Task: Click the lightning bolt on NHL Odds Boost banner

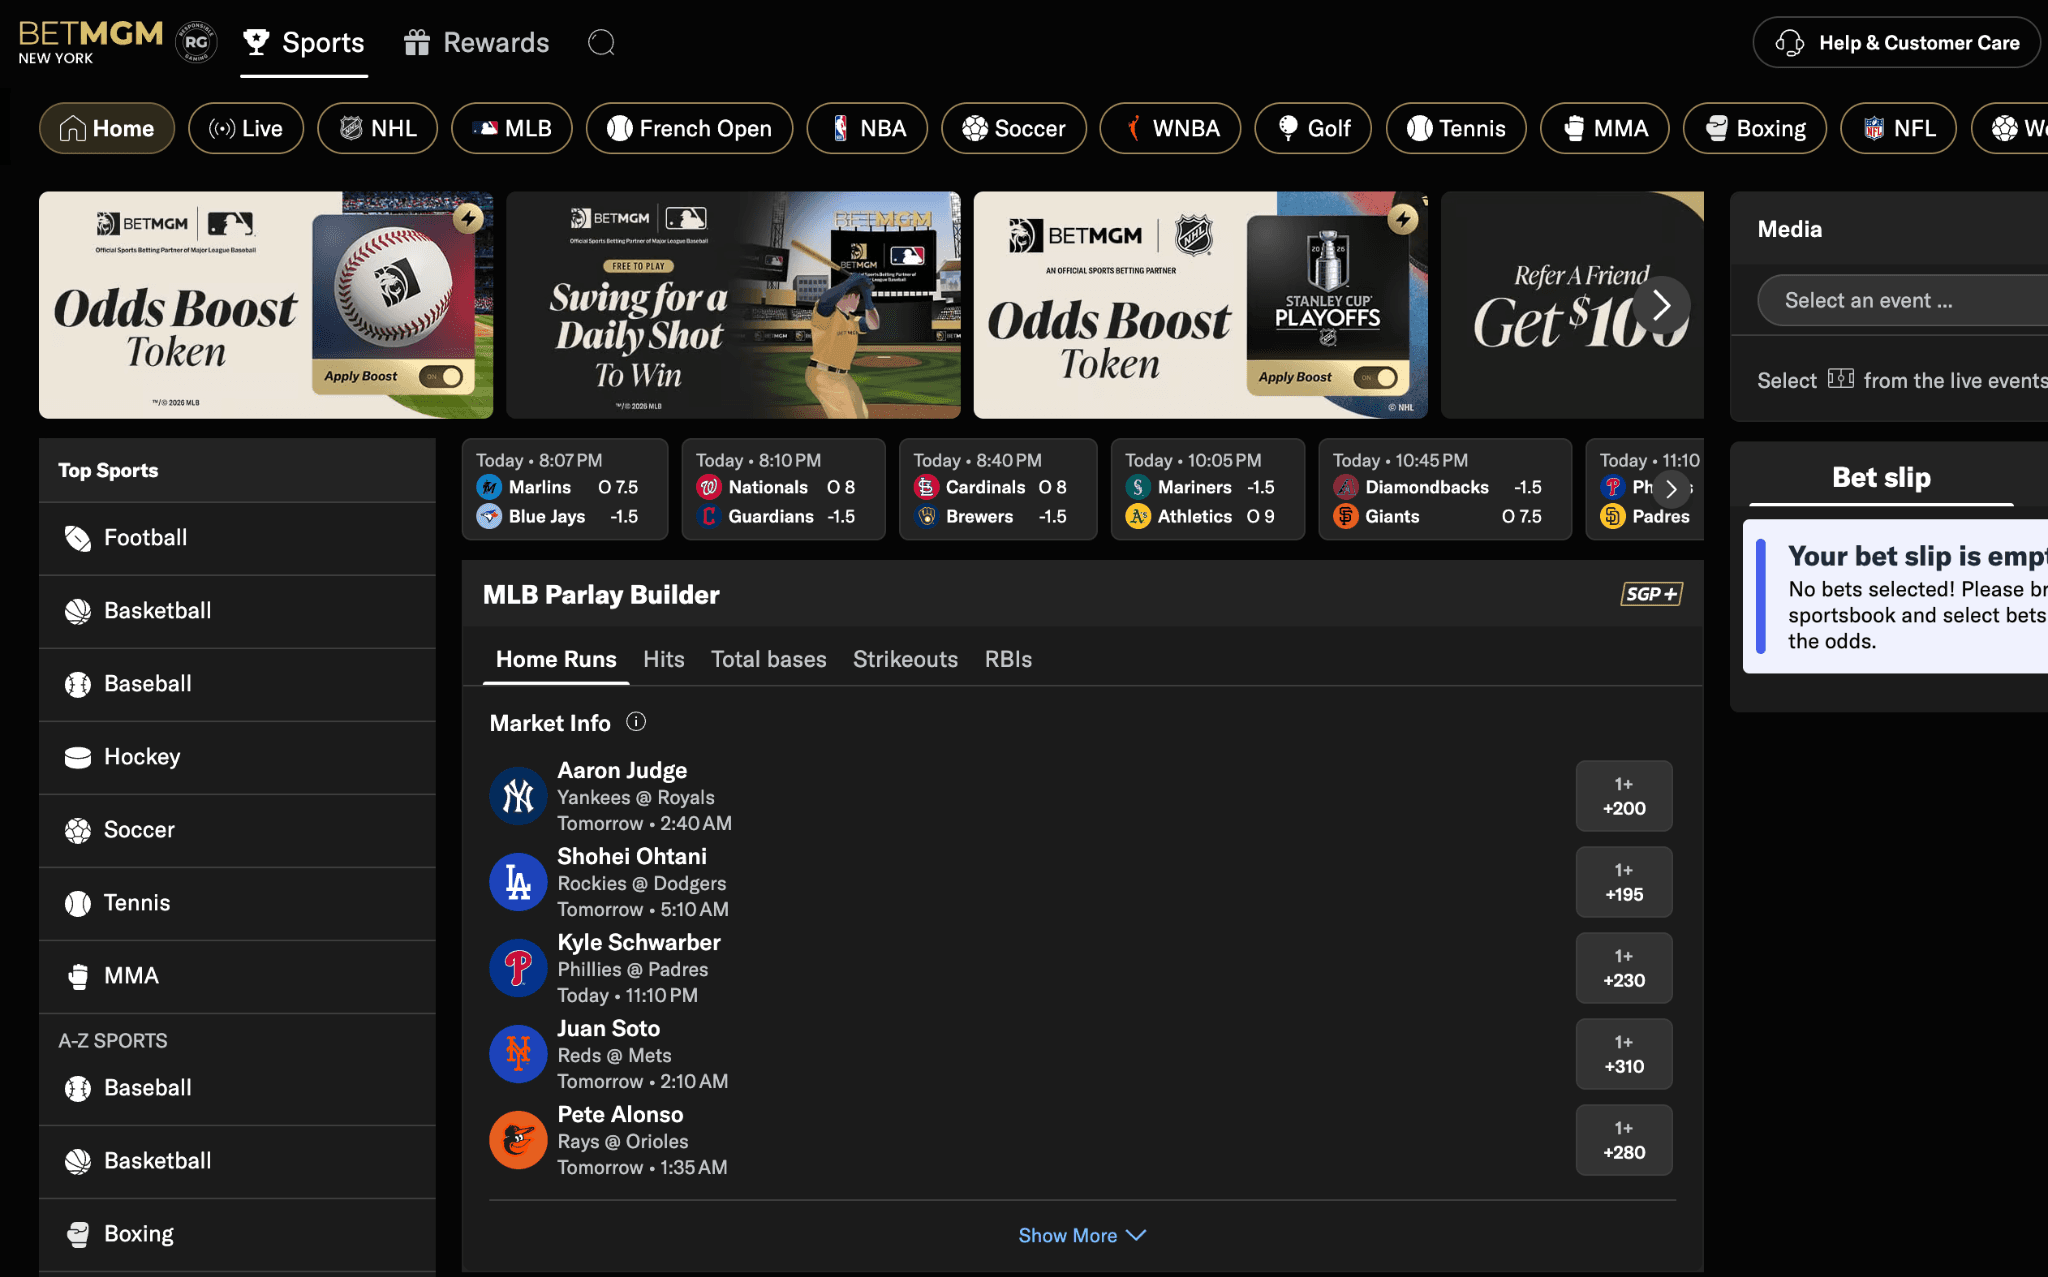Action: (1403, 218)
